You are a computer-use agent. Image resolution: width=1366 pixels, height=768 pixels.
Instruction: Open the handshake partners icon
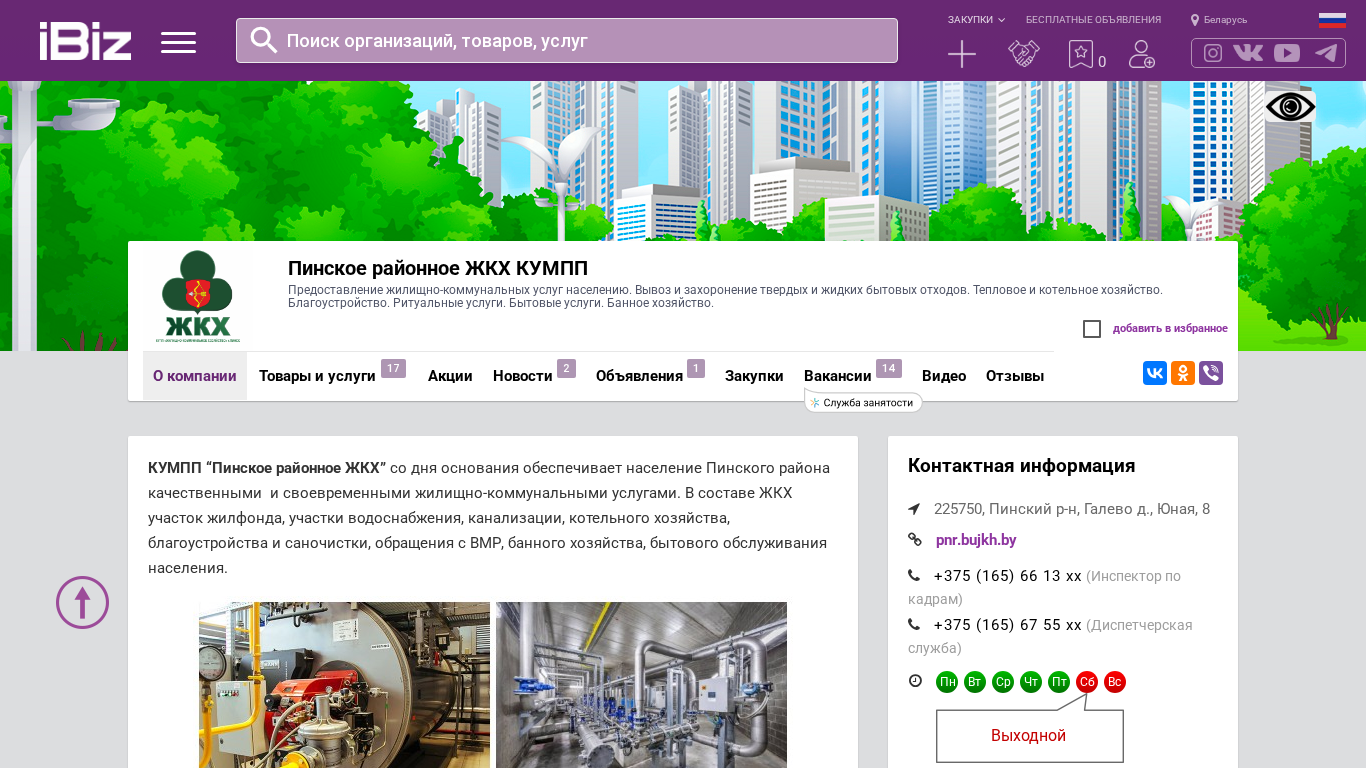click(x=1023, y=54)
